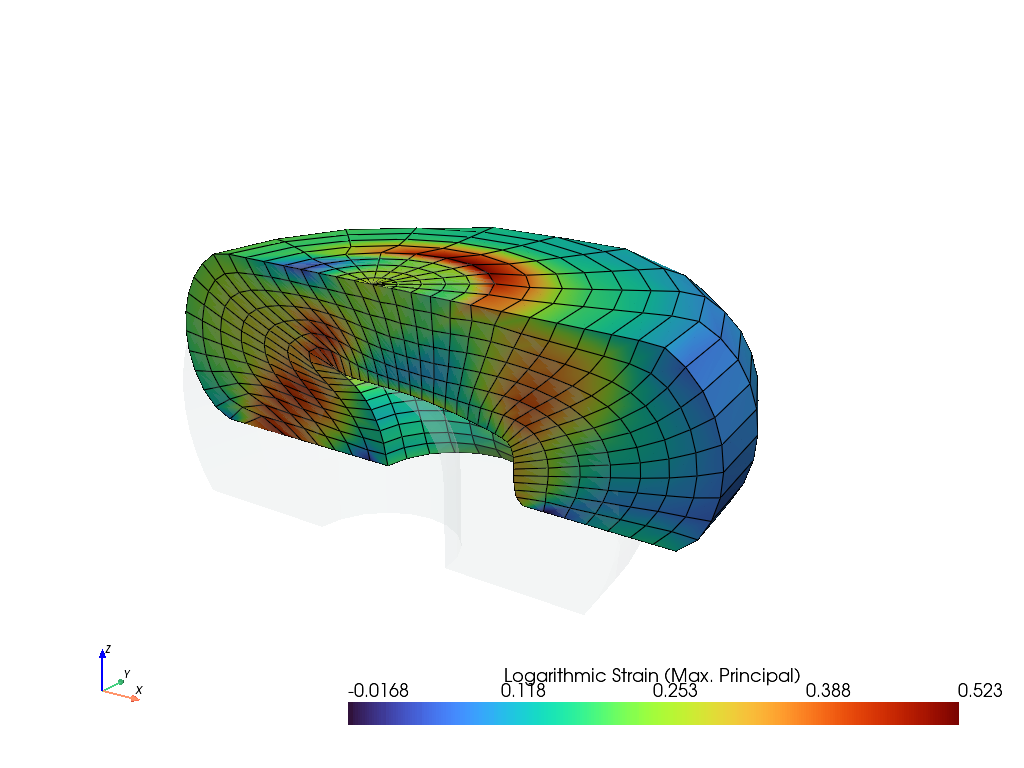Click the legend value 0.253

pyautogui.click(x=675, y=691)
